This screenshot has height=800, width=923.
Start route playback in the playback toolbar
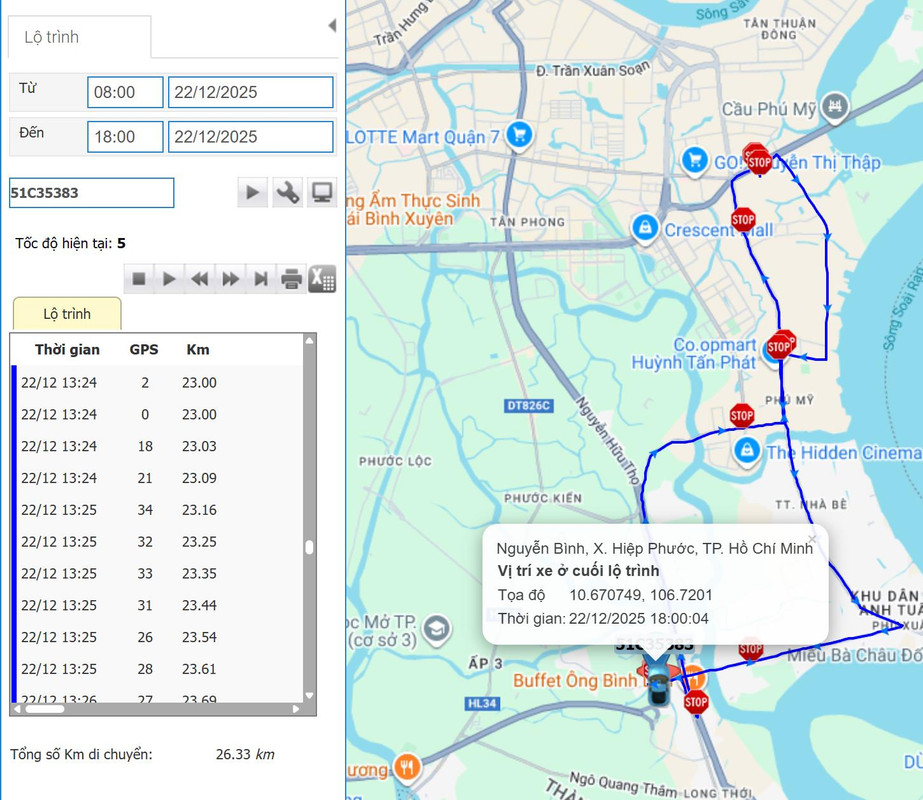170,278
